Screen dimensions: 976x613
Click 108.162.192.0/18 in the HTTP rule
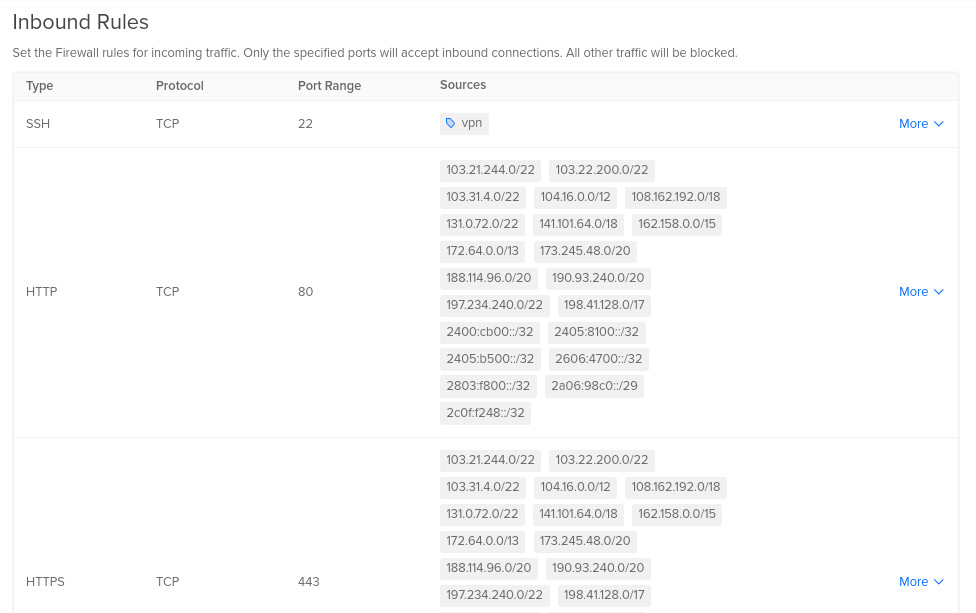click(x=676, y=197)
